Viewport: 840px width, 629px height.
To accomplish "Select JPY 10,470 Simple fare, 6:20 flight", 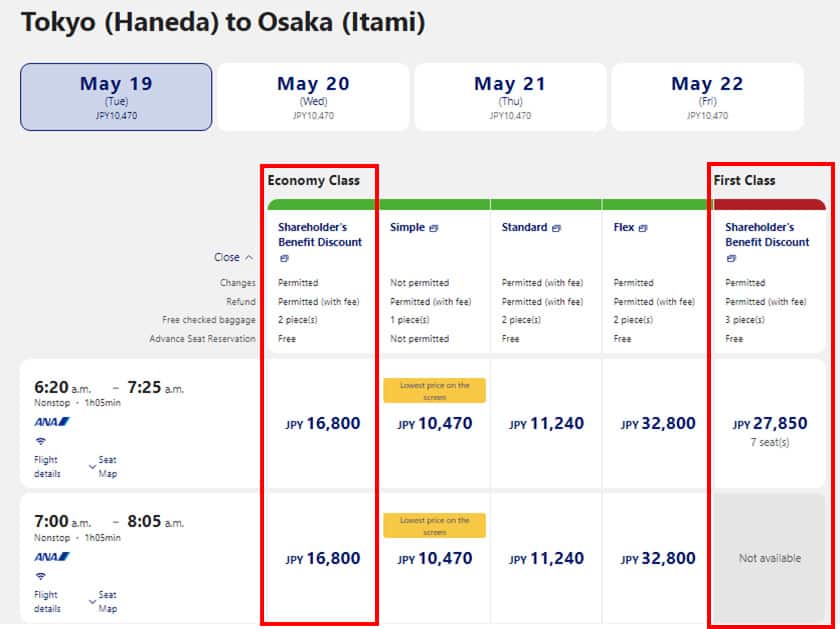I will coord(434,424).
